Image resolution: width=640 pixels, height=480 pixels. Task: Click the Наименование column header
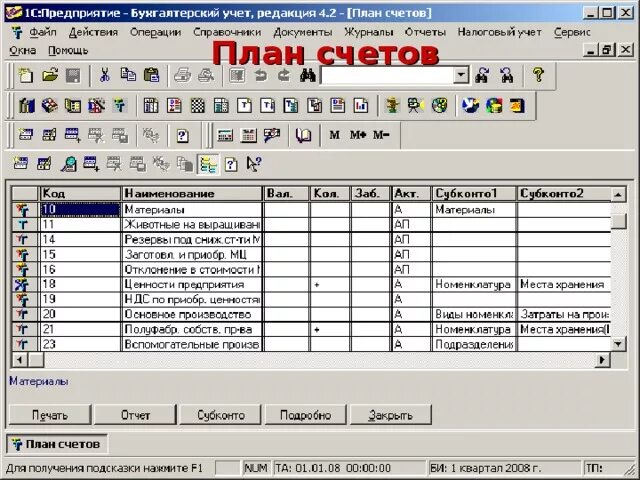[x=192, y=193]
